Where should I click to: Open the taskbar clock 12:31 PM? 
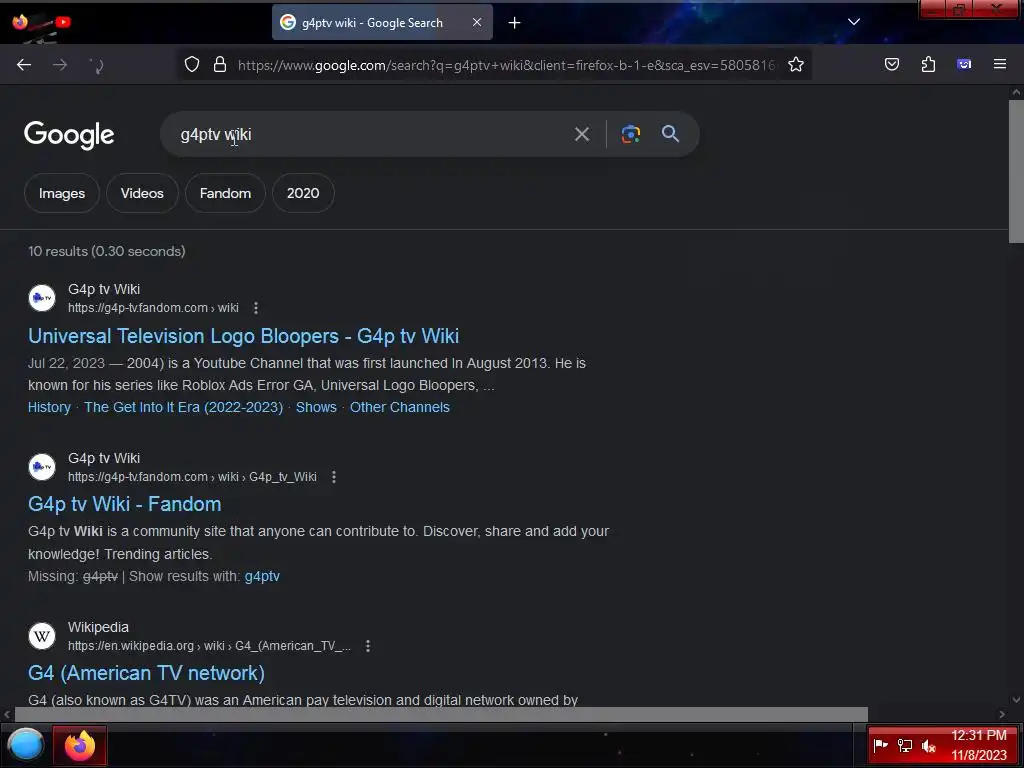979,745
